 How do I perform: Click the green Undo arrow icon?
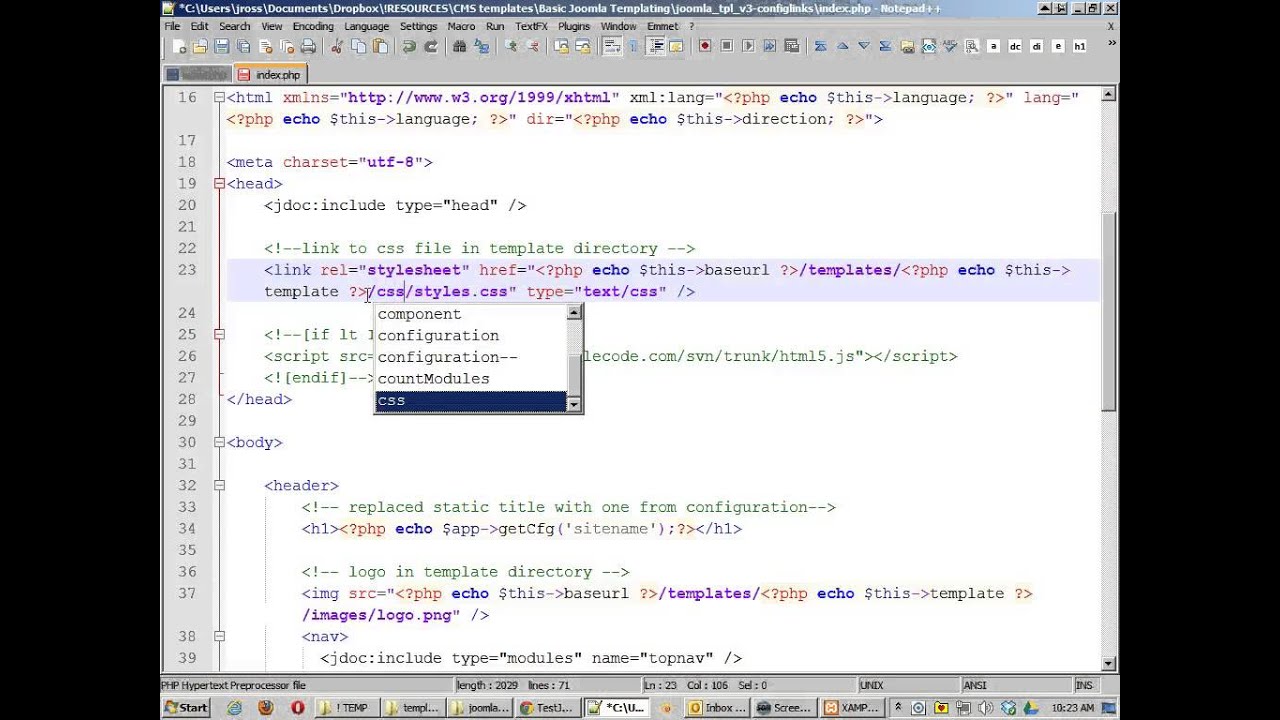click(408, 46)
